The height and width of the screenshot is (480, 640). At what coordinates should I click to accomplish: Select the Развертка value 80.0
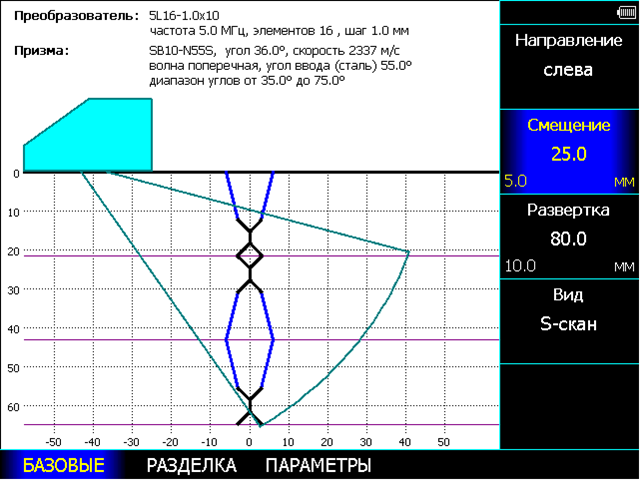click(568, 239)
